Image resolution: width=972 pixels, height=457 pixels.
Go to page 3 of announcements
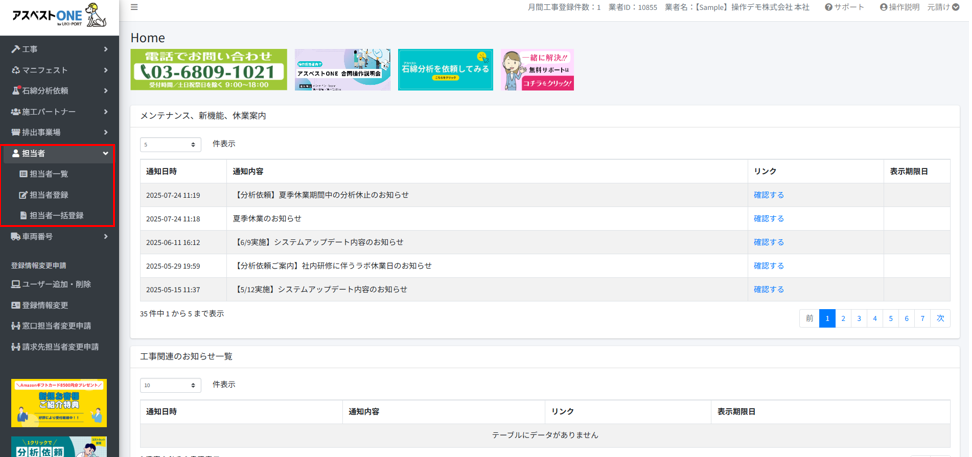click(859, 318)
